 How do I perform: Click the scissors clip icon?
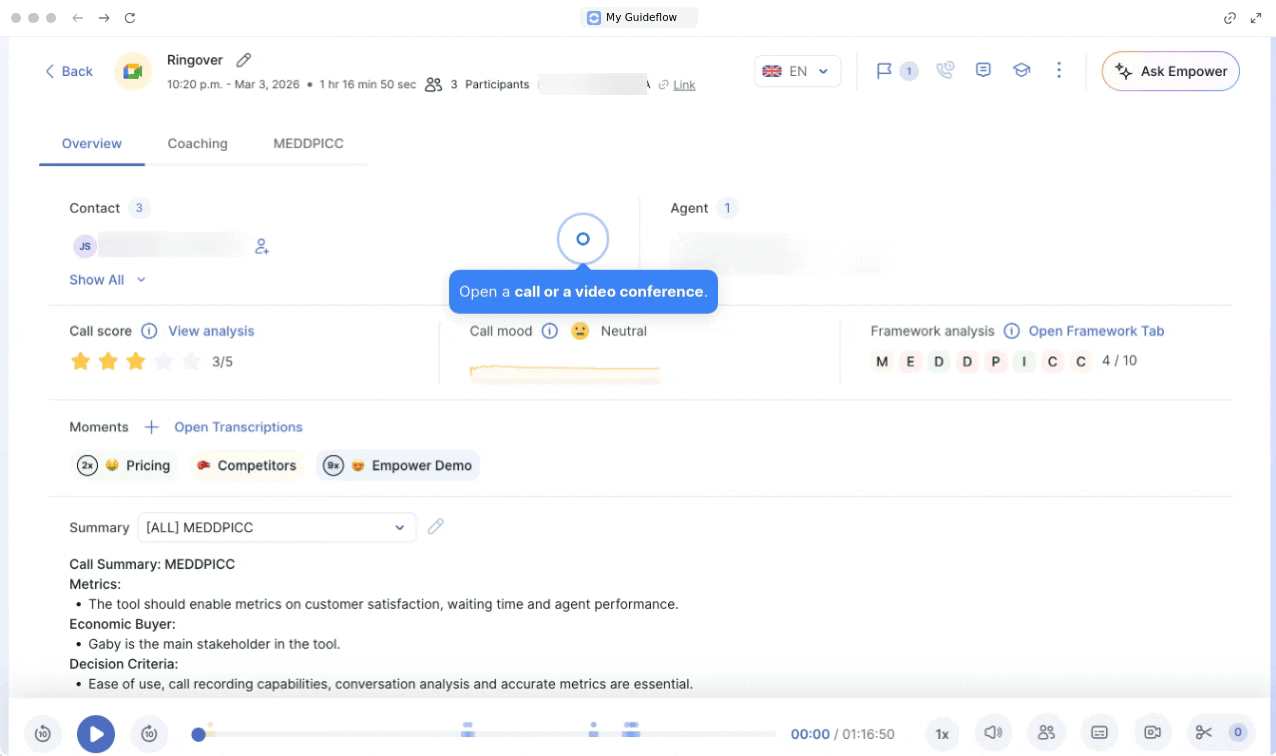[x=1204, y=733]
